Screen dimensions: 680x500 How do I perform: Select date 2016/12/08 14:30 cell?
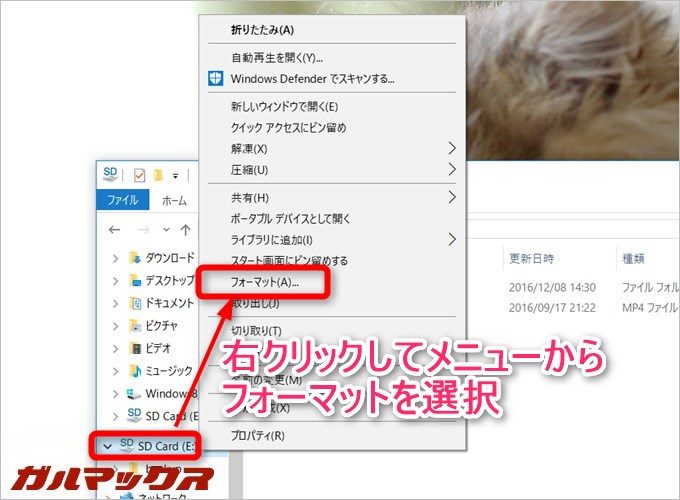click(x=552, y=287)
